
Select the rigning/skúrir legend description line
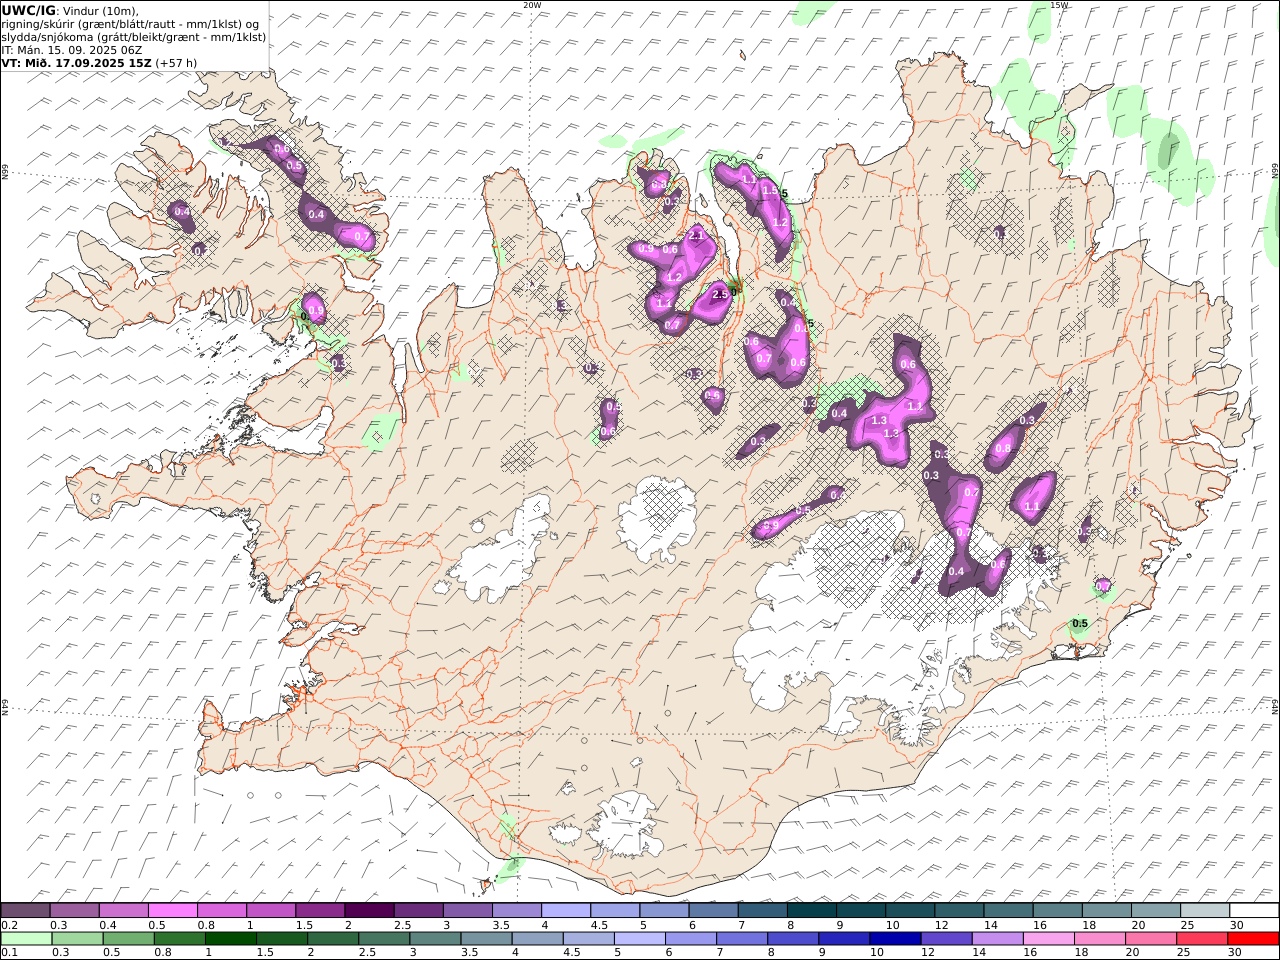[x=131, y=23]
